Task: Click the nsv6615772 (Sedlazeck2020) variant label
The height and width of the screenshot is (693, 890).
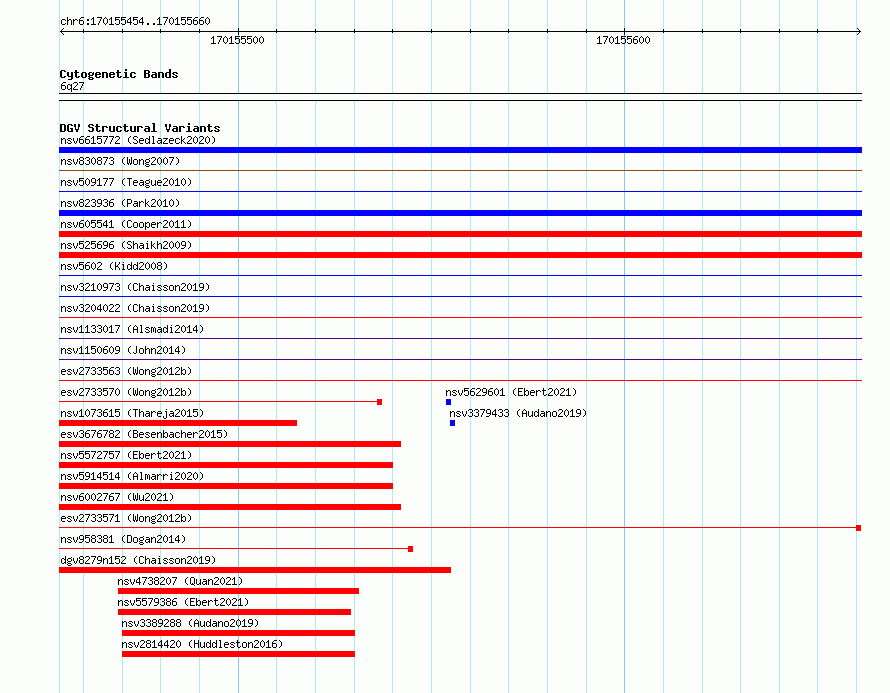Action: tap(138, 140)
